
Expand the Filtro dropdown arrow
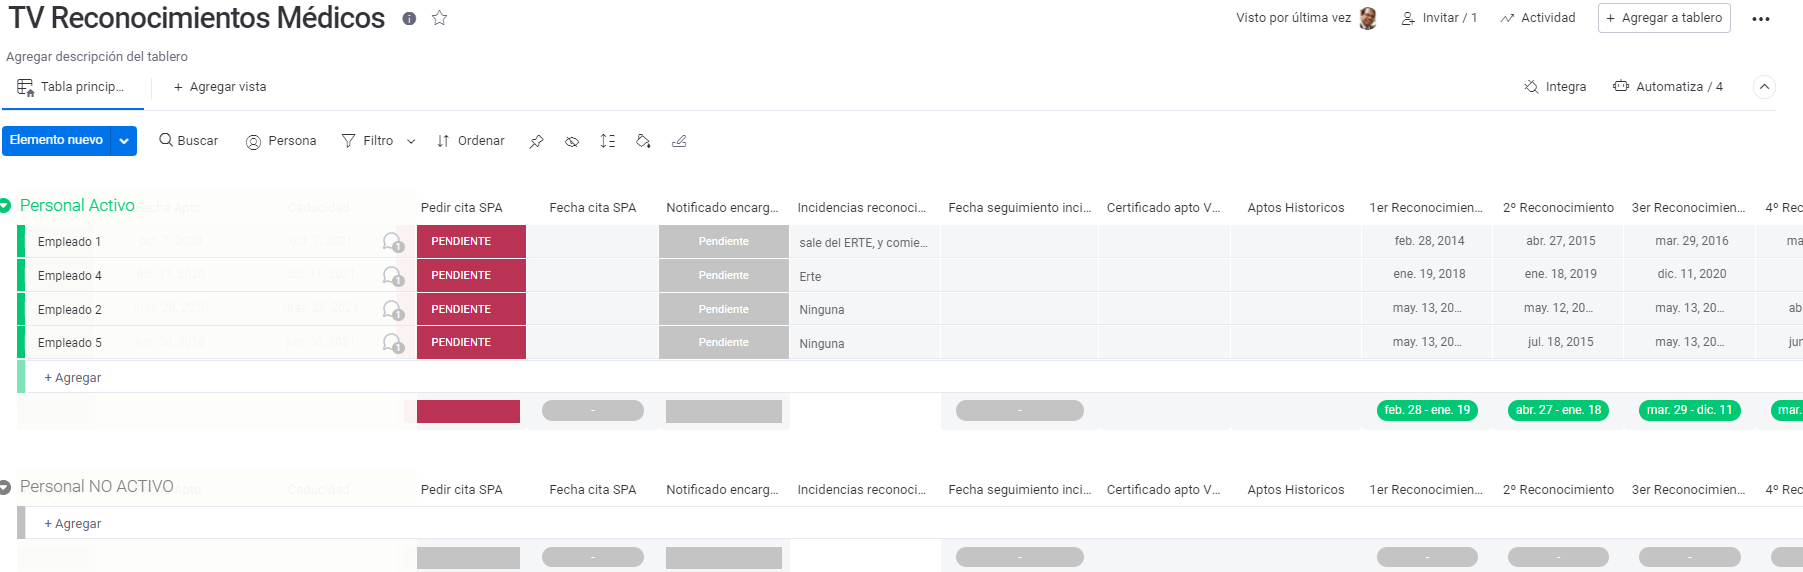(411, 142)
